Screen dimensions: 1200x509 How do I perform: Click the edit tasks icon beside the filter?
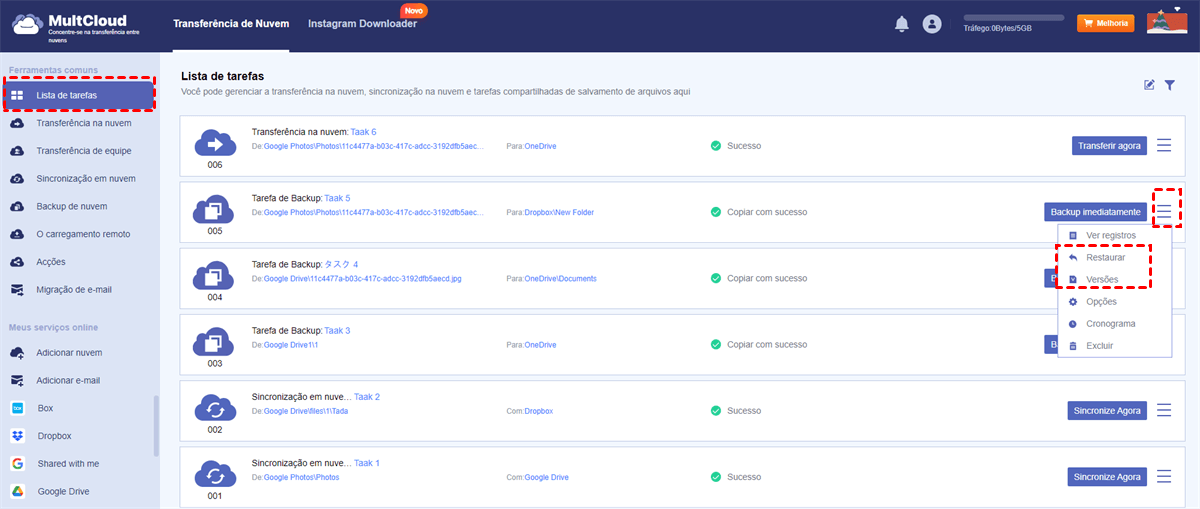[x=1149, y=85]
